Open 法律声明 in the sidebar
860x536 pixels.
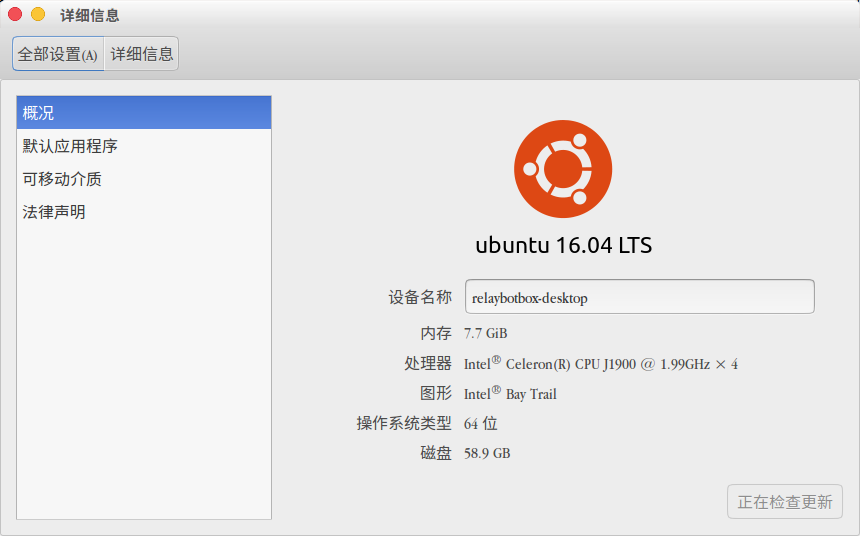[144, 212]
